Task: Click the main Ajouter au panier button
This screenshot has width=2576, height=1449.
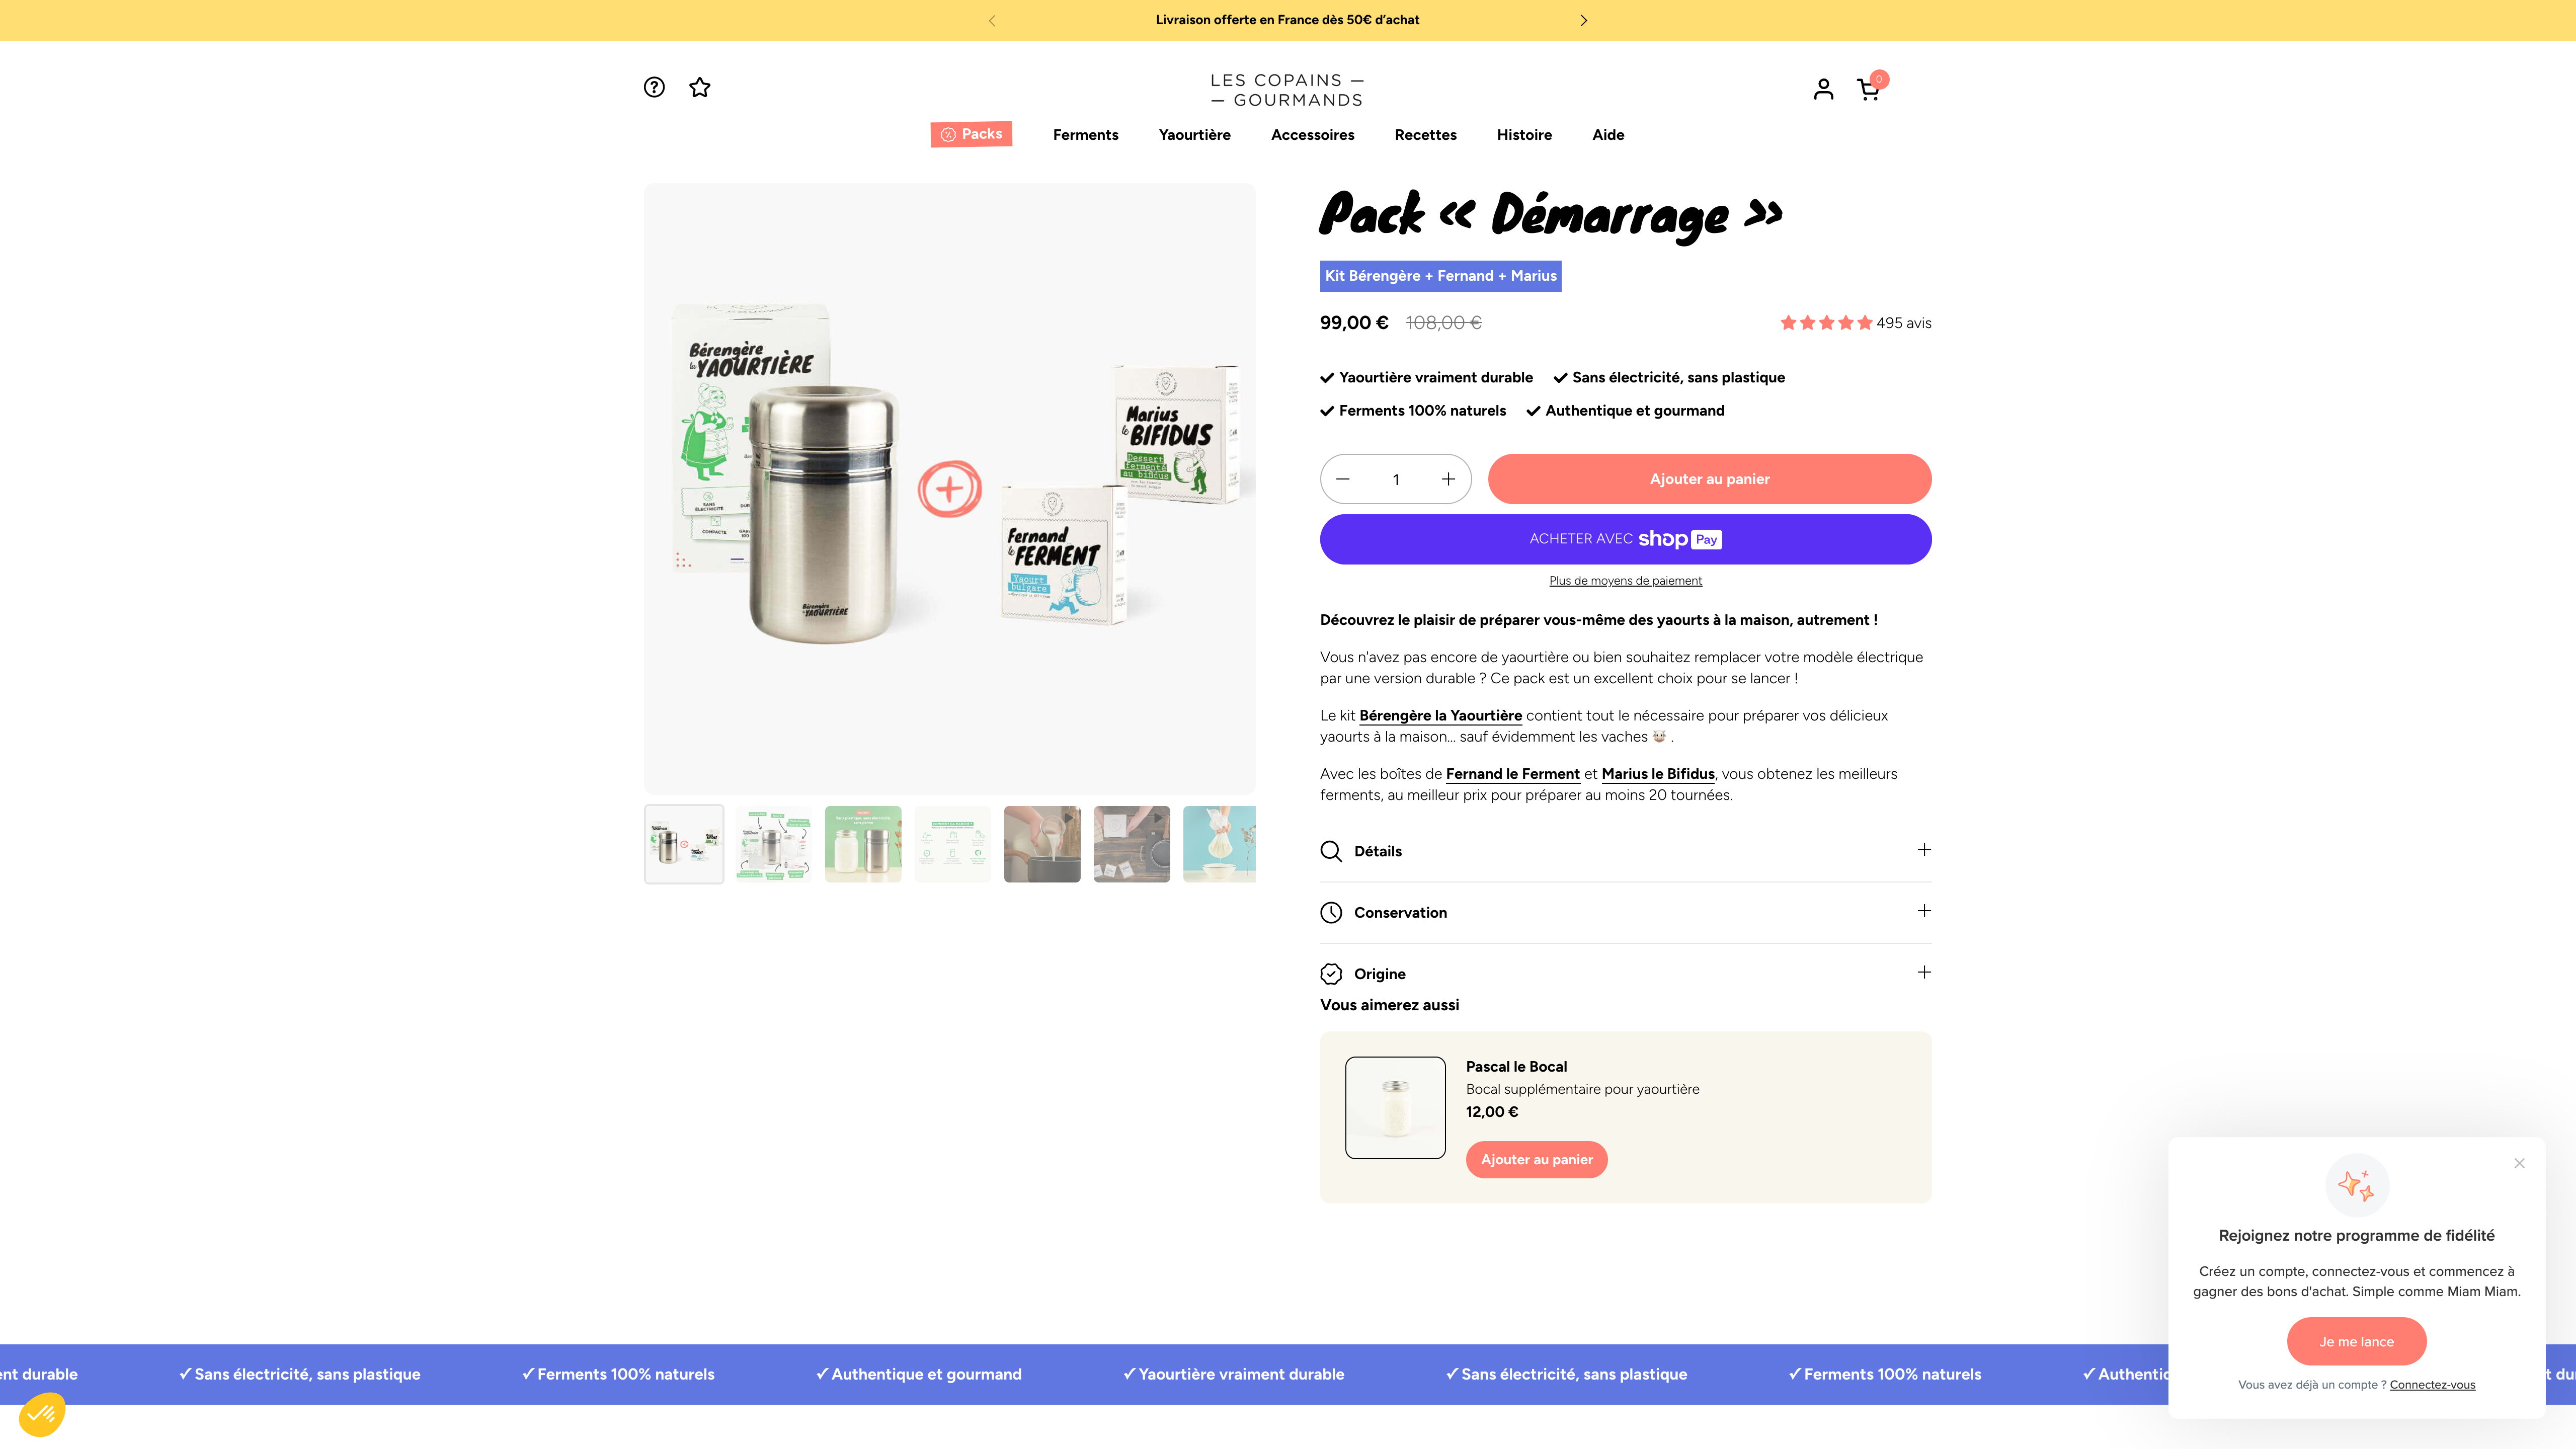Action: pos(1709,479)
